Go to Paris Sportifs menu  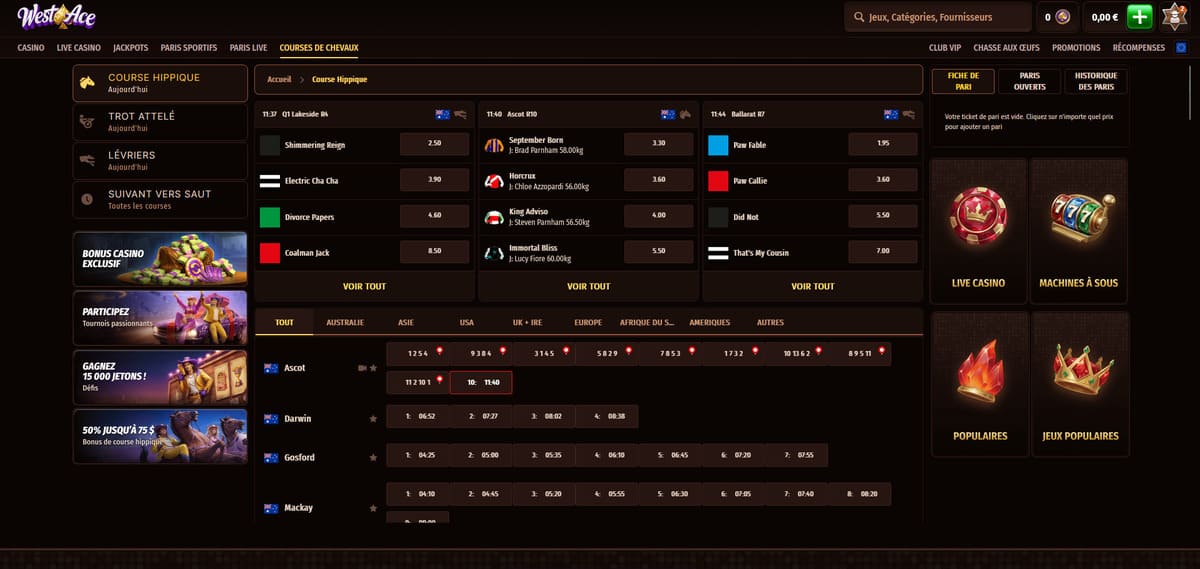tap(189, 47)
